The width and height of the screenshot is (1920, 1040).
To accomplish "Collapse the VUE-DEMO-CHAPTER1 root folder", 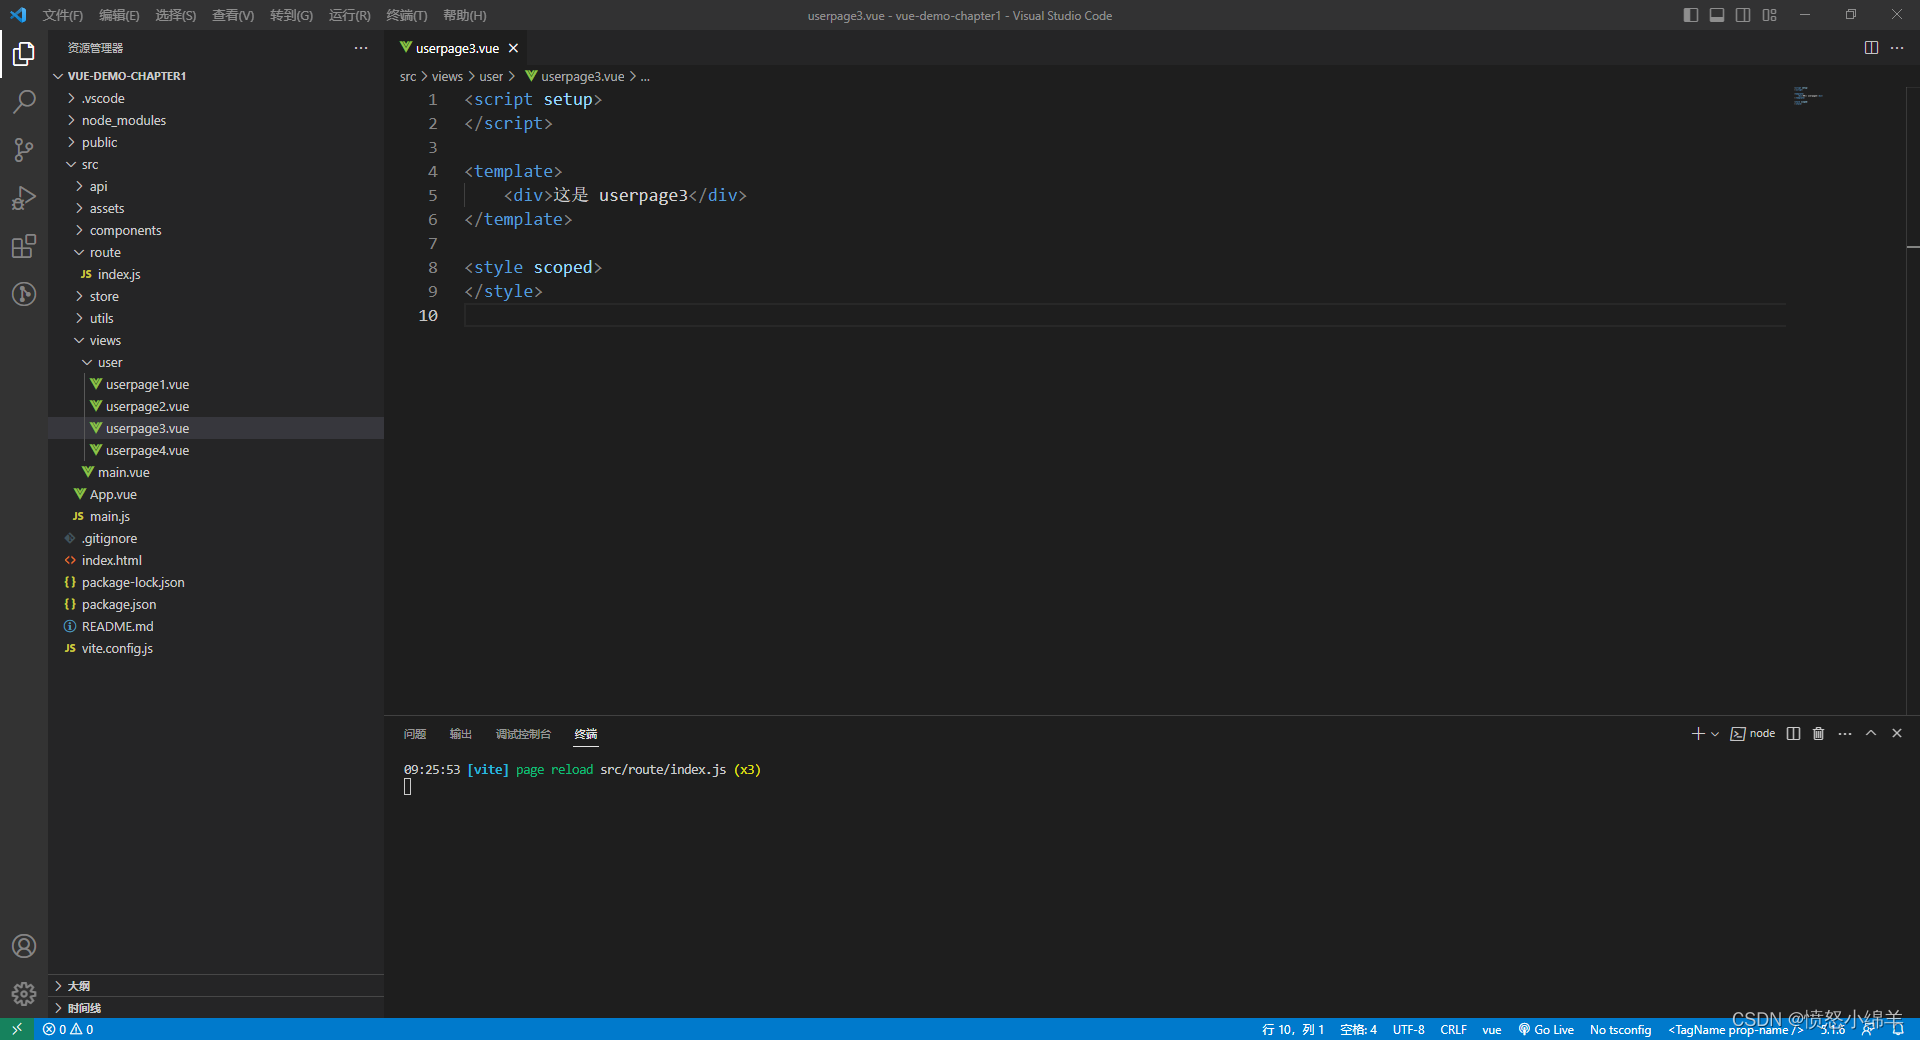I will click(216, 76).
